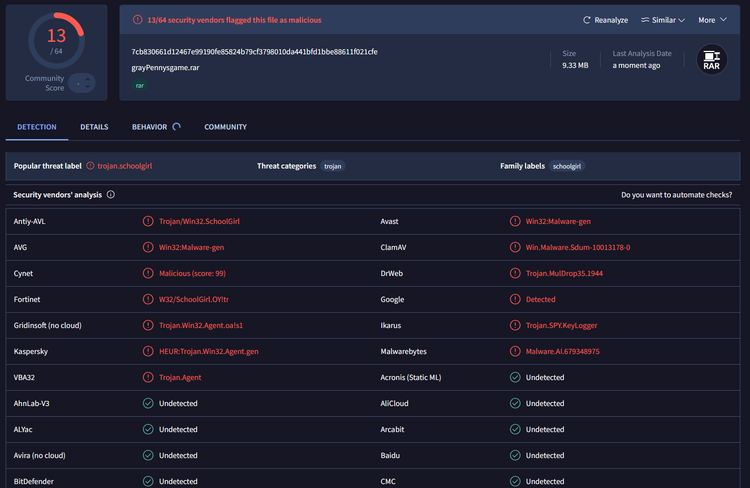Go to the Community tab
This screenshot has width=750, height=488.
(225, 127)
